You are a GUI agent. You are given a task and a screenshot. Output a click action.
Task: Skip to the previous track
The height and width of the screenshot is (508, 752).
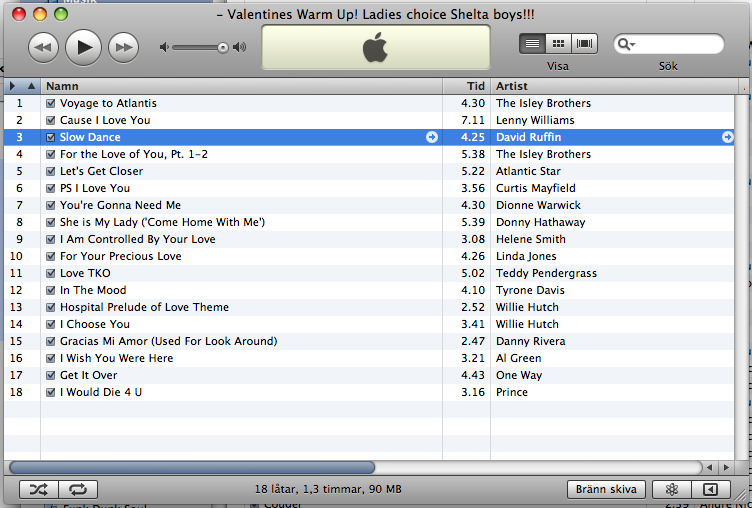(43, 47)
